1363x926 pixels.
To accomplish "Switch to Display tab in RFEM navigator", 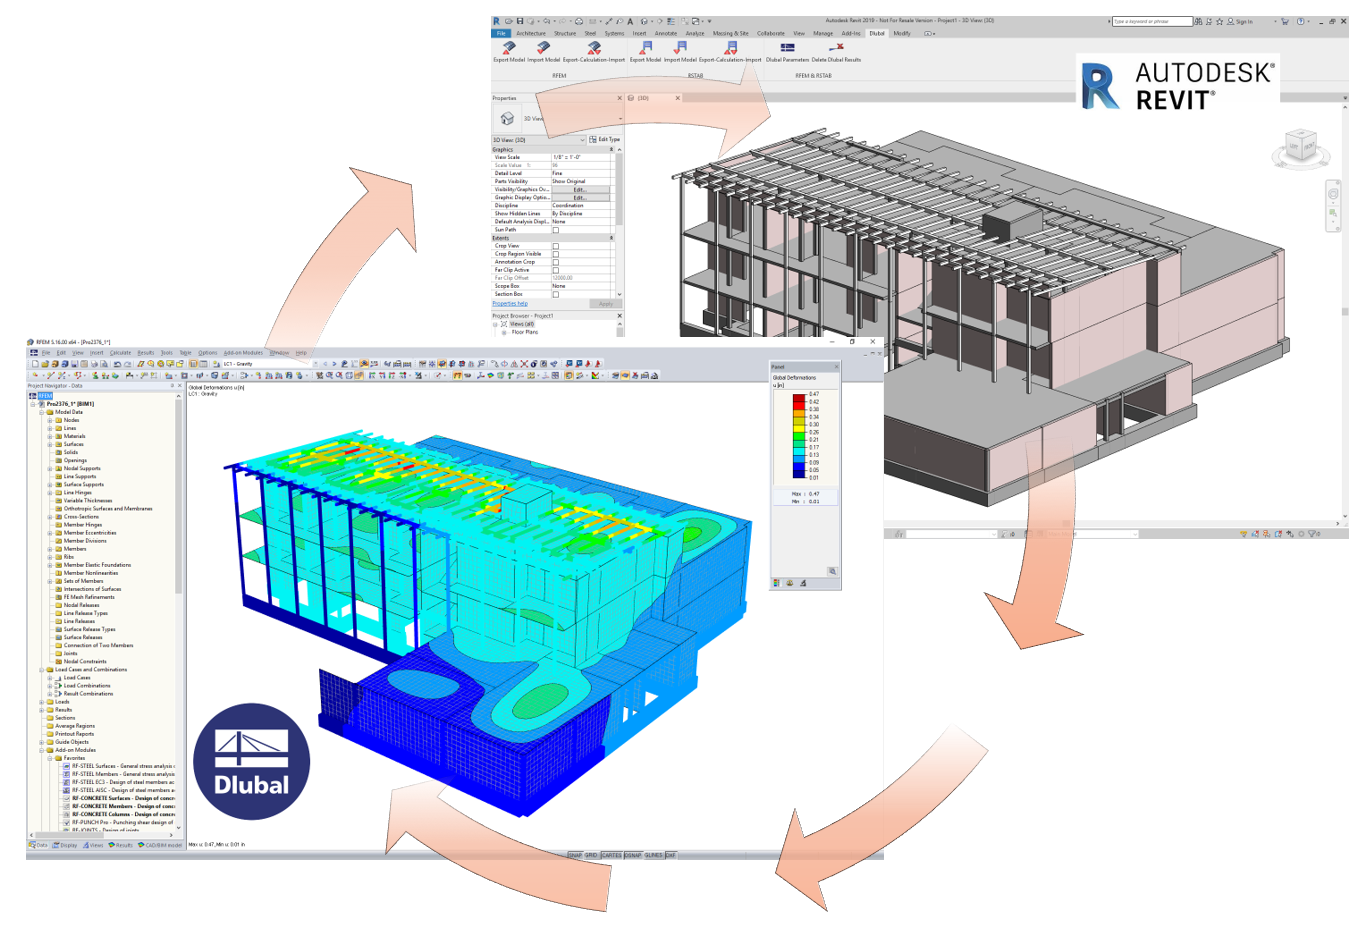I will tap(65, 845).
